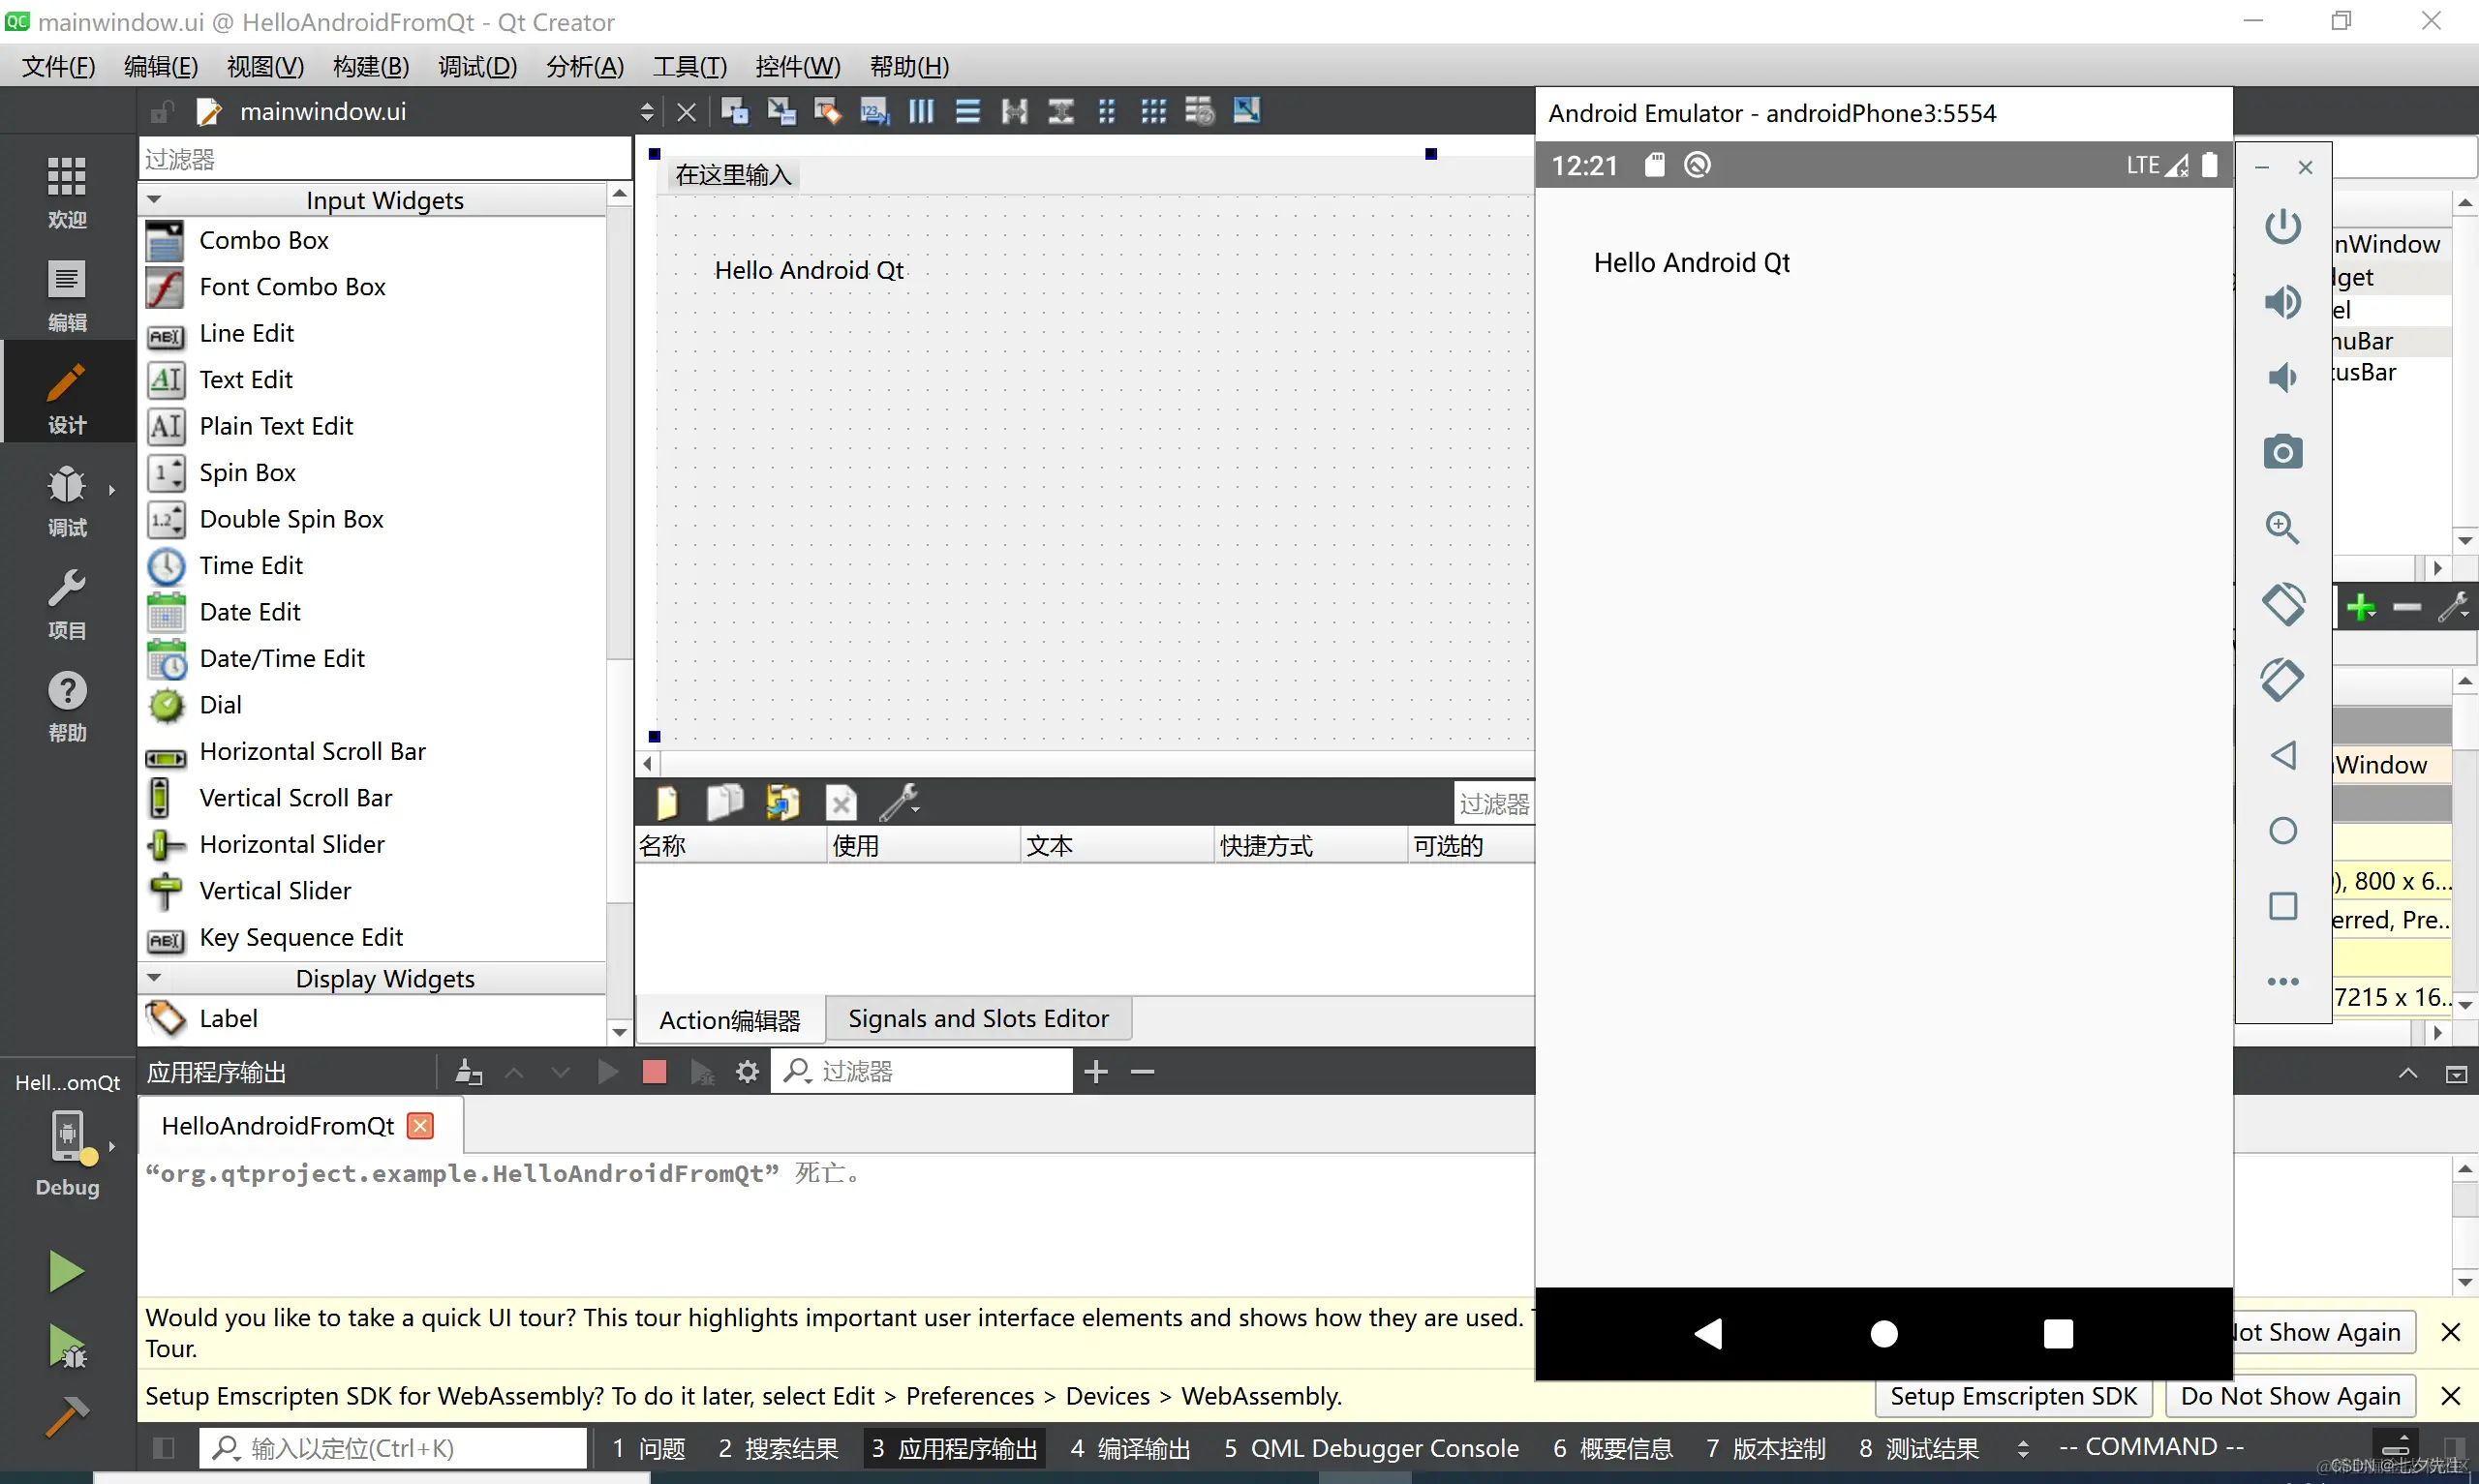Image resolution: width=2479 pixels, height=1484 pixels.
Task: Stop the running application with the red square
Action: coord(654,1072)
